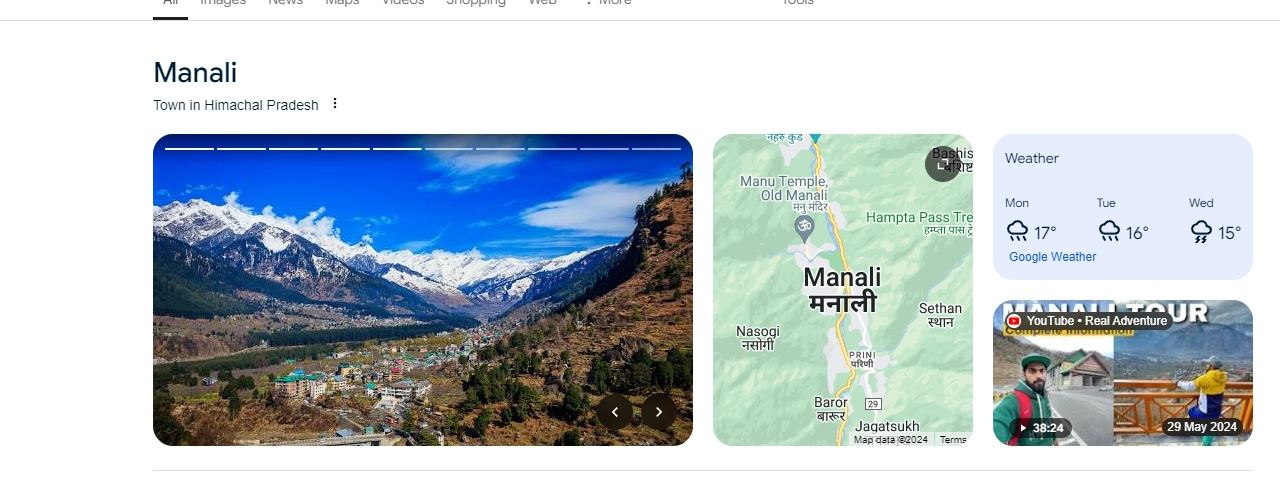Click the Wednesday thunderstorm weather icon
1280x494 pixels.
(1201, 232)
